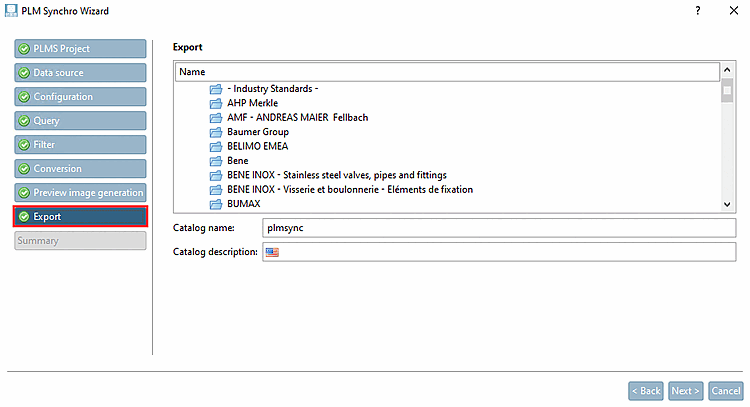
Task: Go to the PLMS Project step
Action: [x=80, y=49]
